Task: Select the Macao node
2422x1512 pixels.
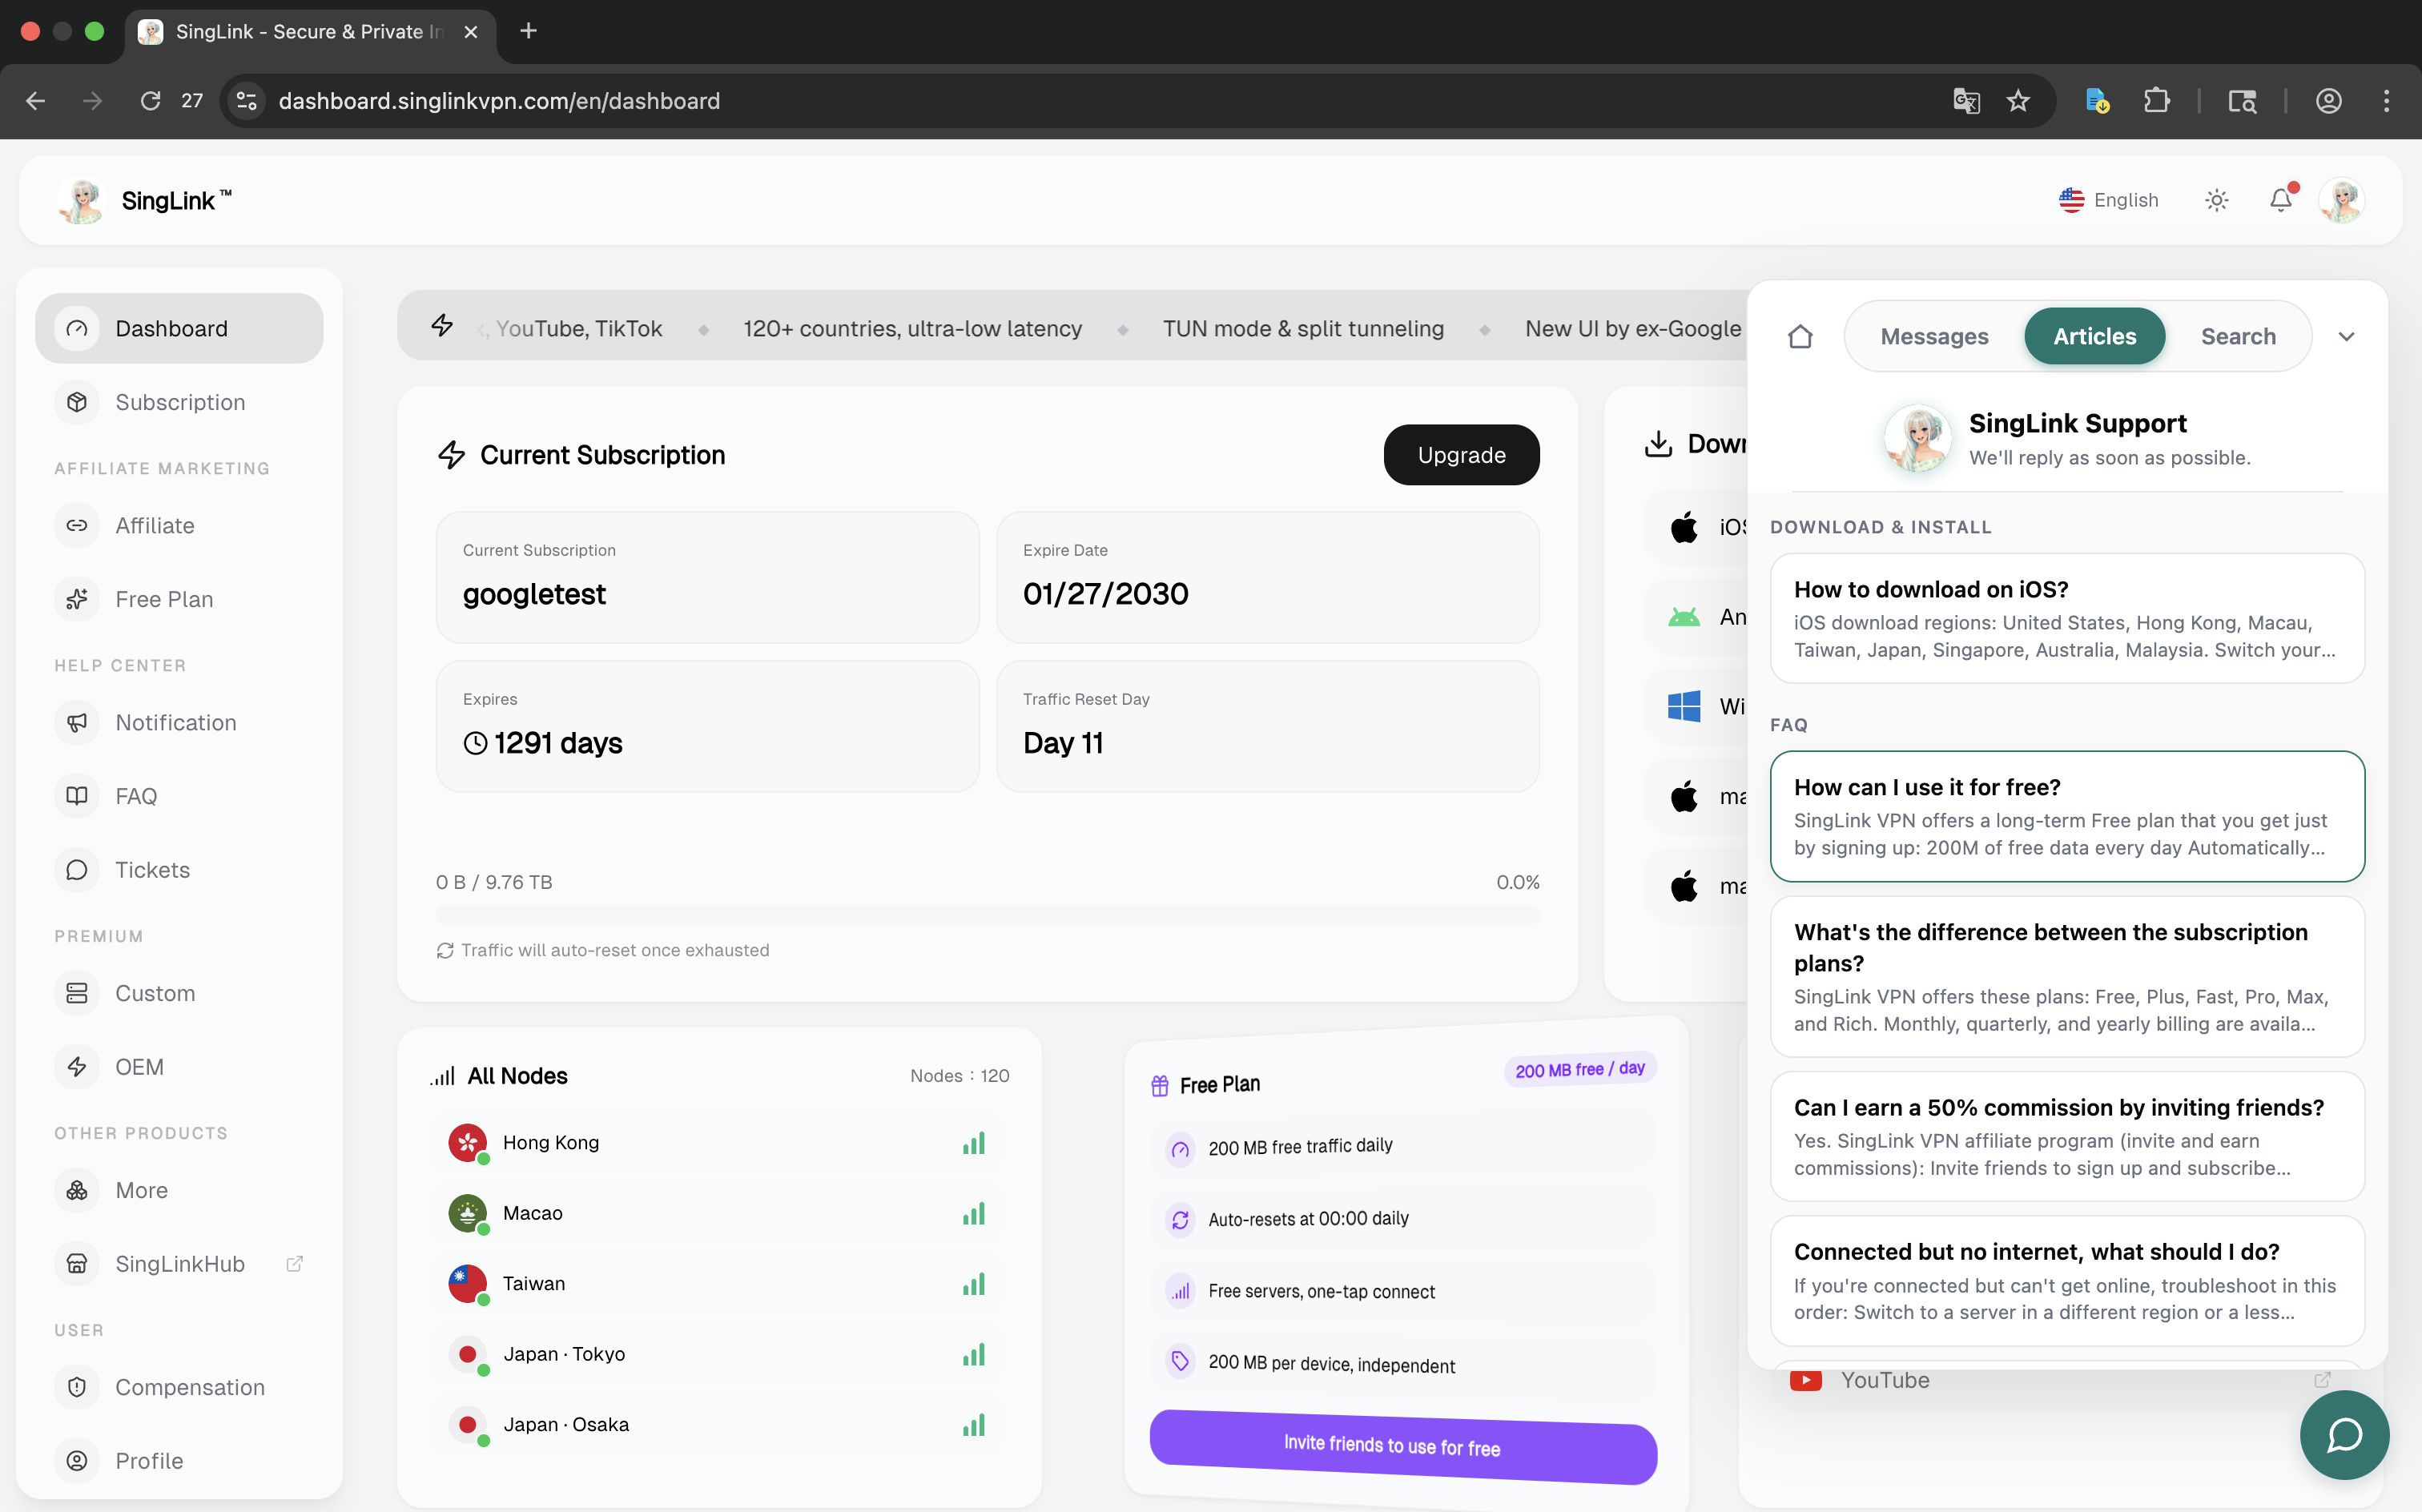Action: (719, 1213)
